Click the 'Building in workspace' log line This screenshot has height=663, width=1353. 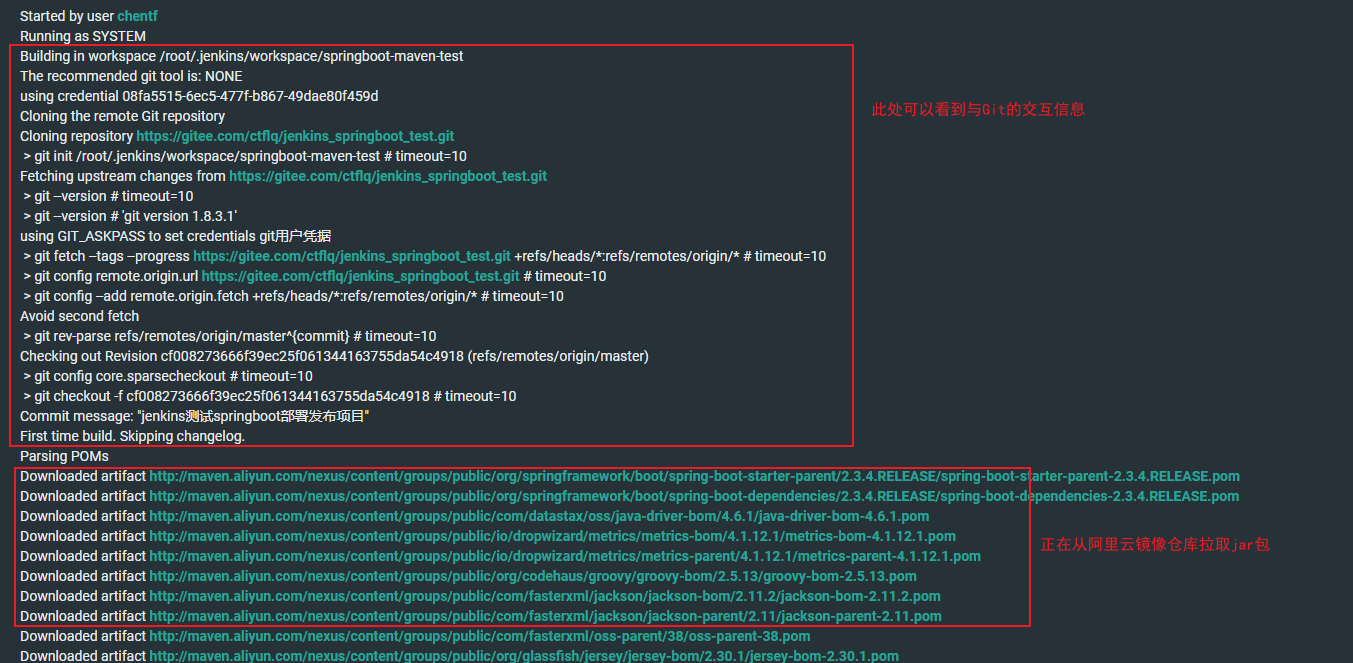pos(242,56)
